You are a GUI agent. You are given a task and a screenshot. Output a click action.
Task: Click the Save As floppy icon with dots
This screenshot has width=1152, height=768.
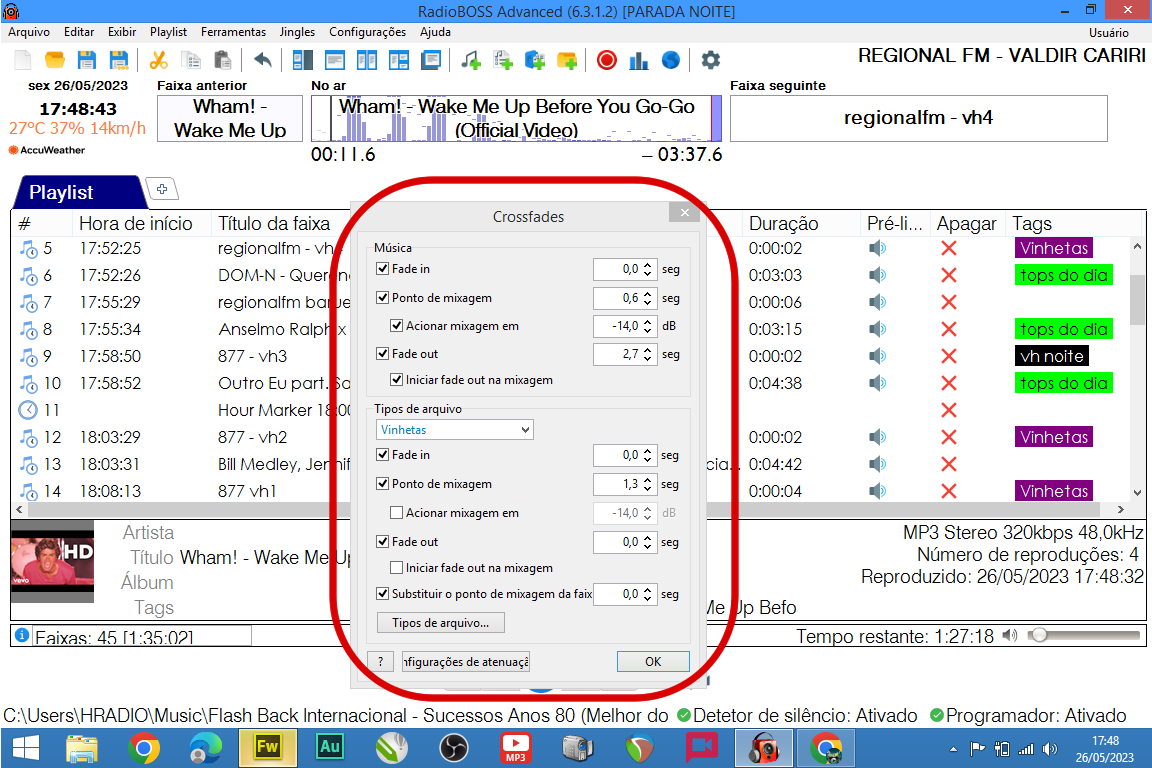coord(119,60)
